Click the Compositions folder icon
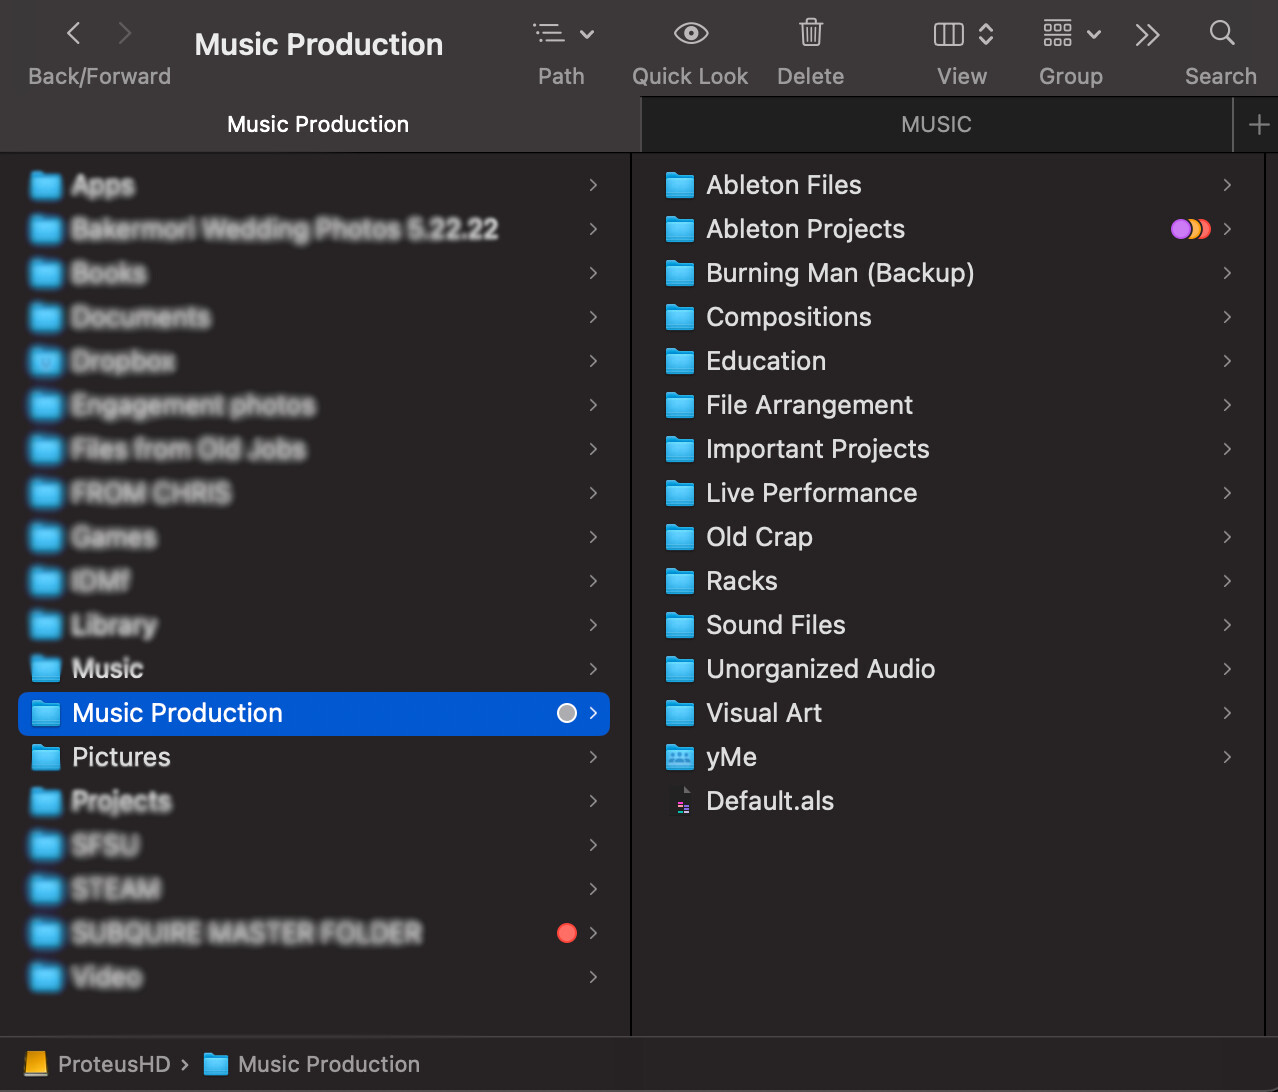Viewport: 1278px width, 1092px height. 680,317
